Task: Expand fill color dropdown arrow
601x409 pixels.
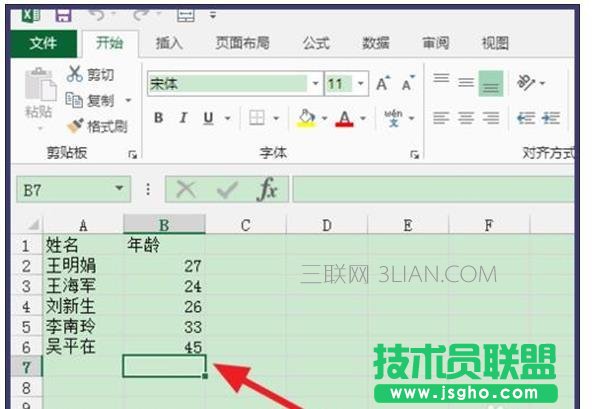Action: pyautogui.click(x=325, y=118)
